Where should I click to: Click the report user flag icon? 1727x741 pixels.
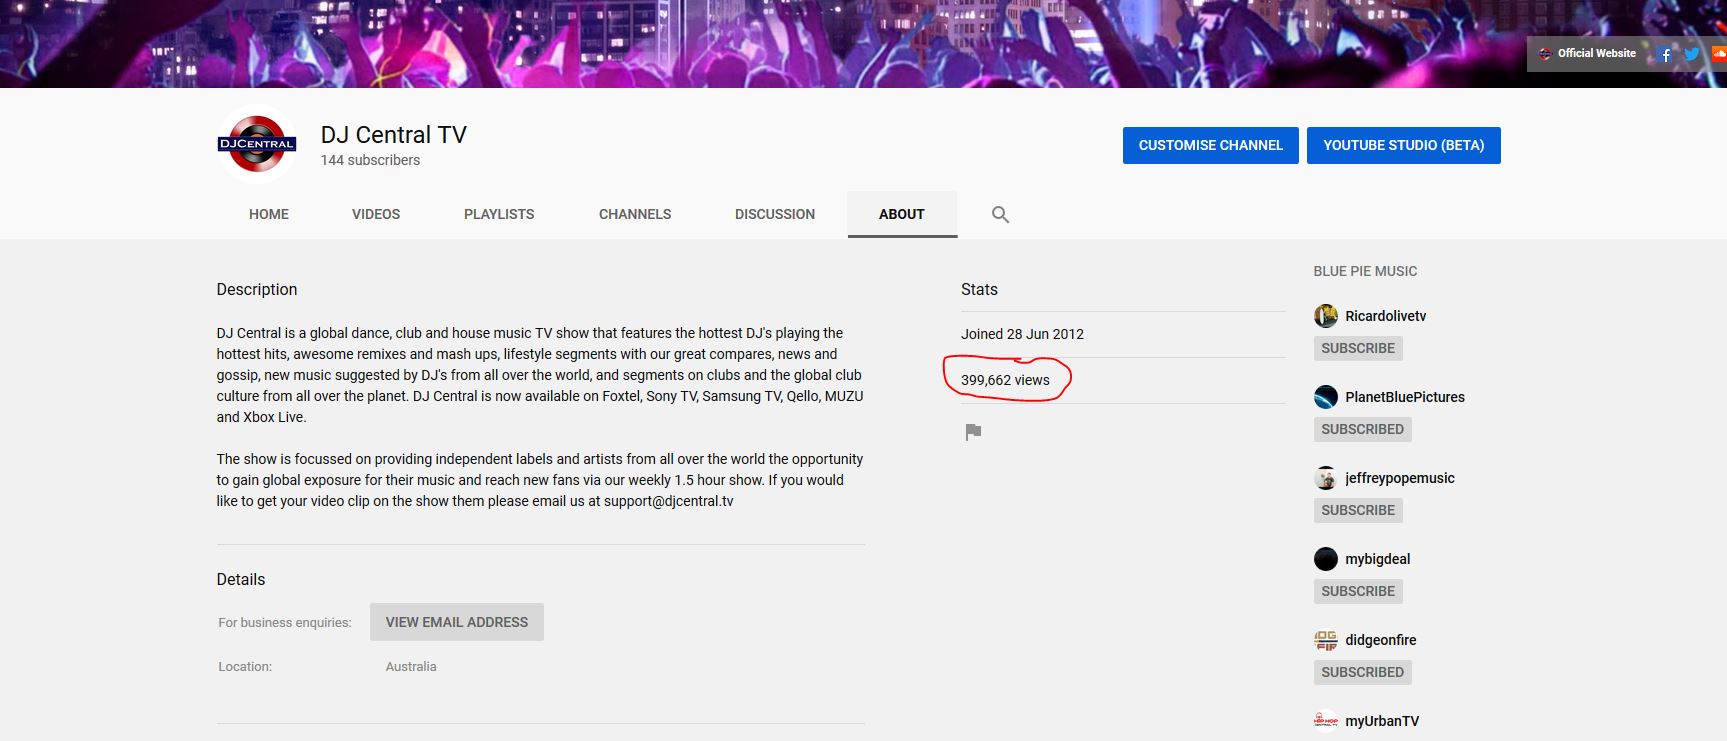973,432
